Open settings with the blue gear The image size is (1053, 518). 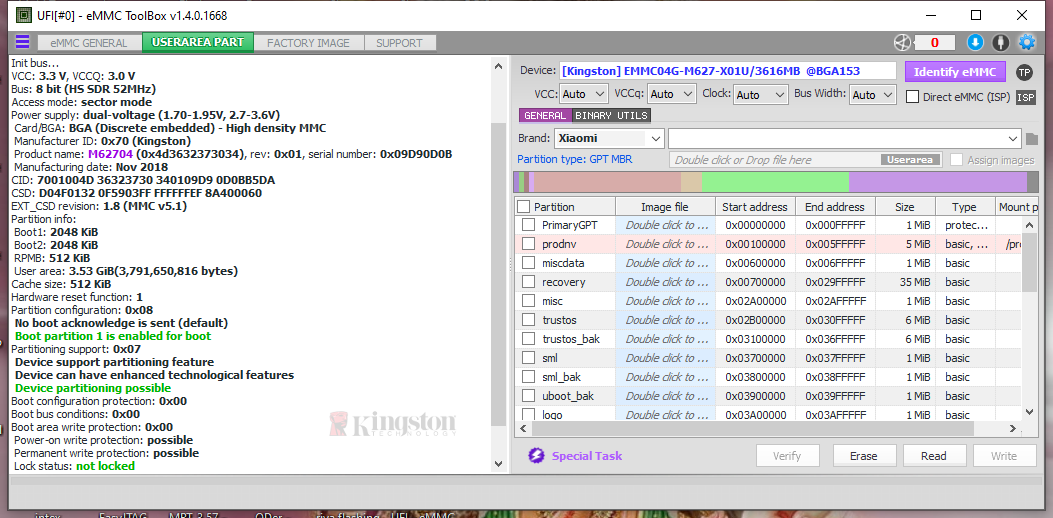(1027, 43)
